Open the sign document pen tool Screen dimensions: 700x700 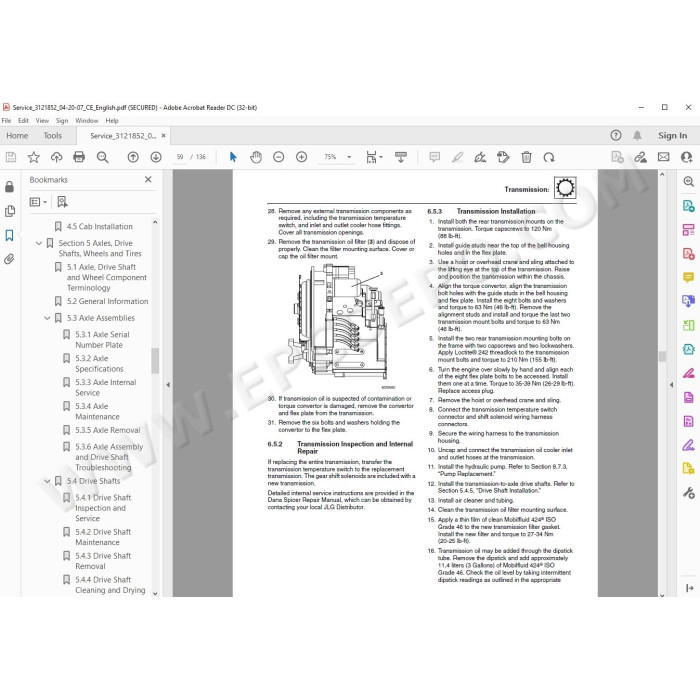click(480, 157)
